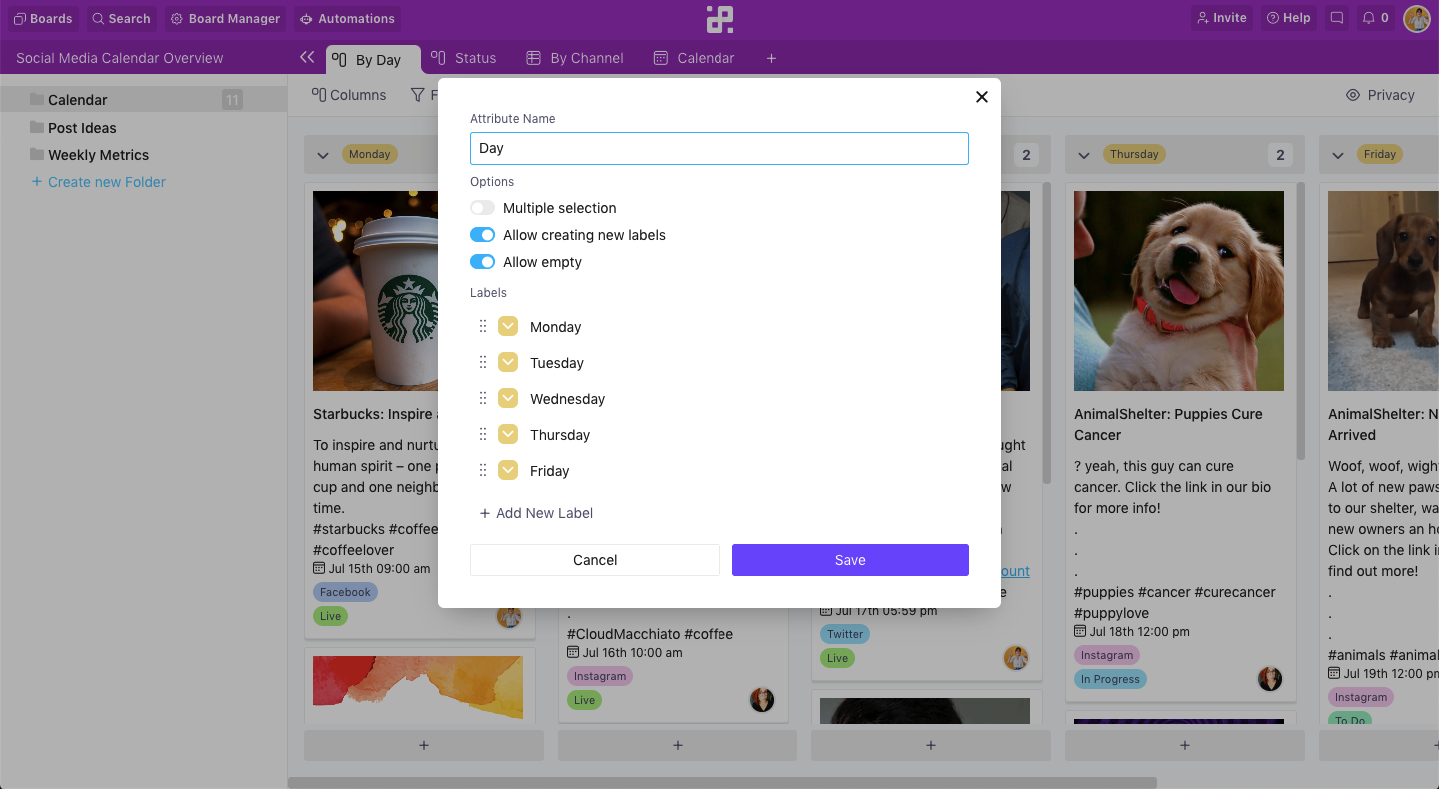Image resolution: width=1439 pixels, height=789 pixels.
Task: Click the Save button
Action: (x=850, y=560)
